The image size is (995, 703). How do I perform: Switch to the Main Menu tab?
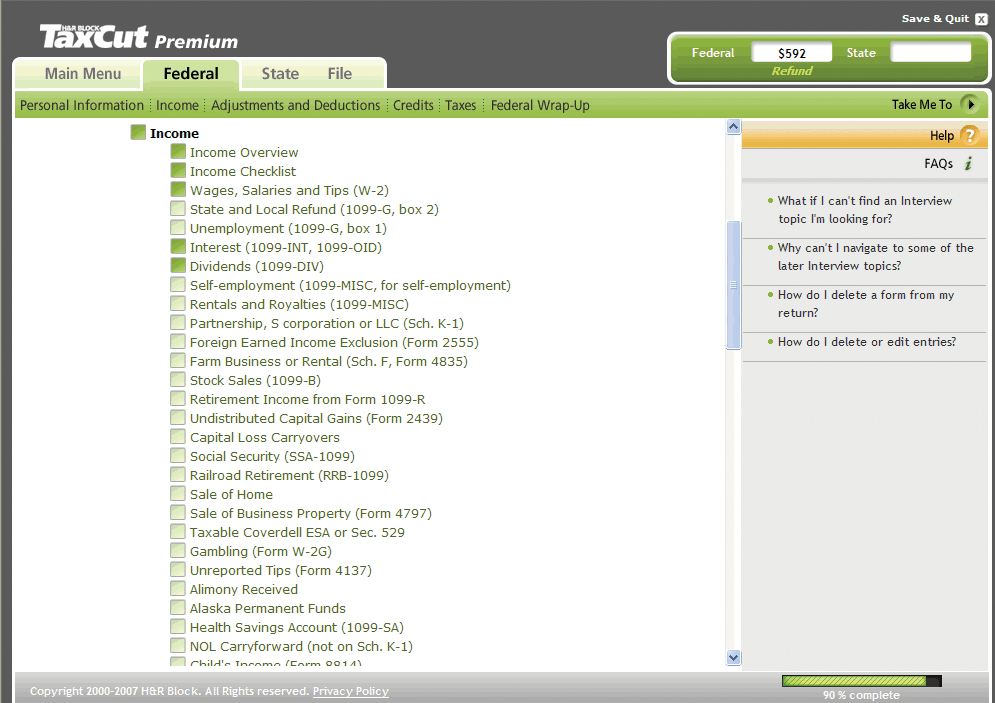click(x=82, y=74)
